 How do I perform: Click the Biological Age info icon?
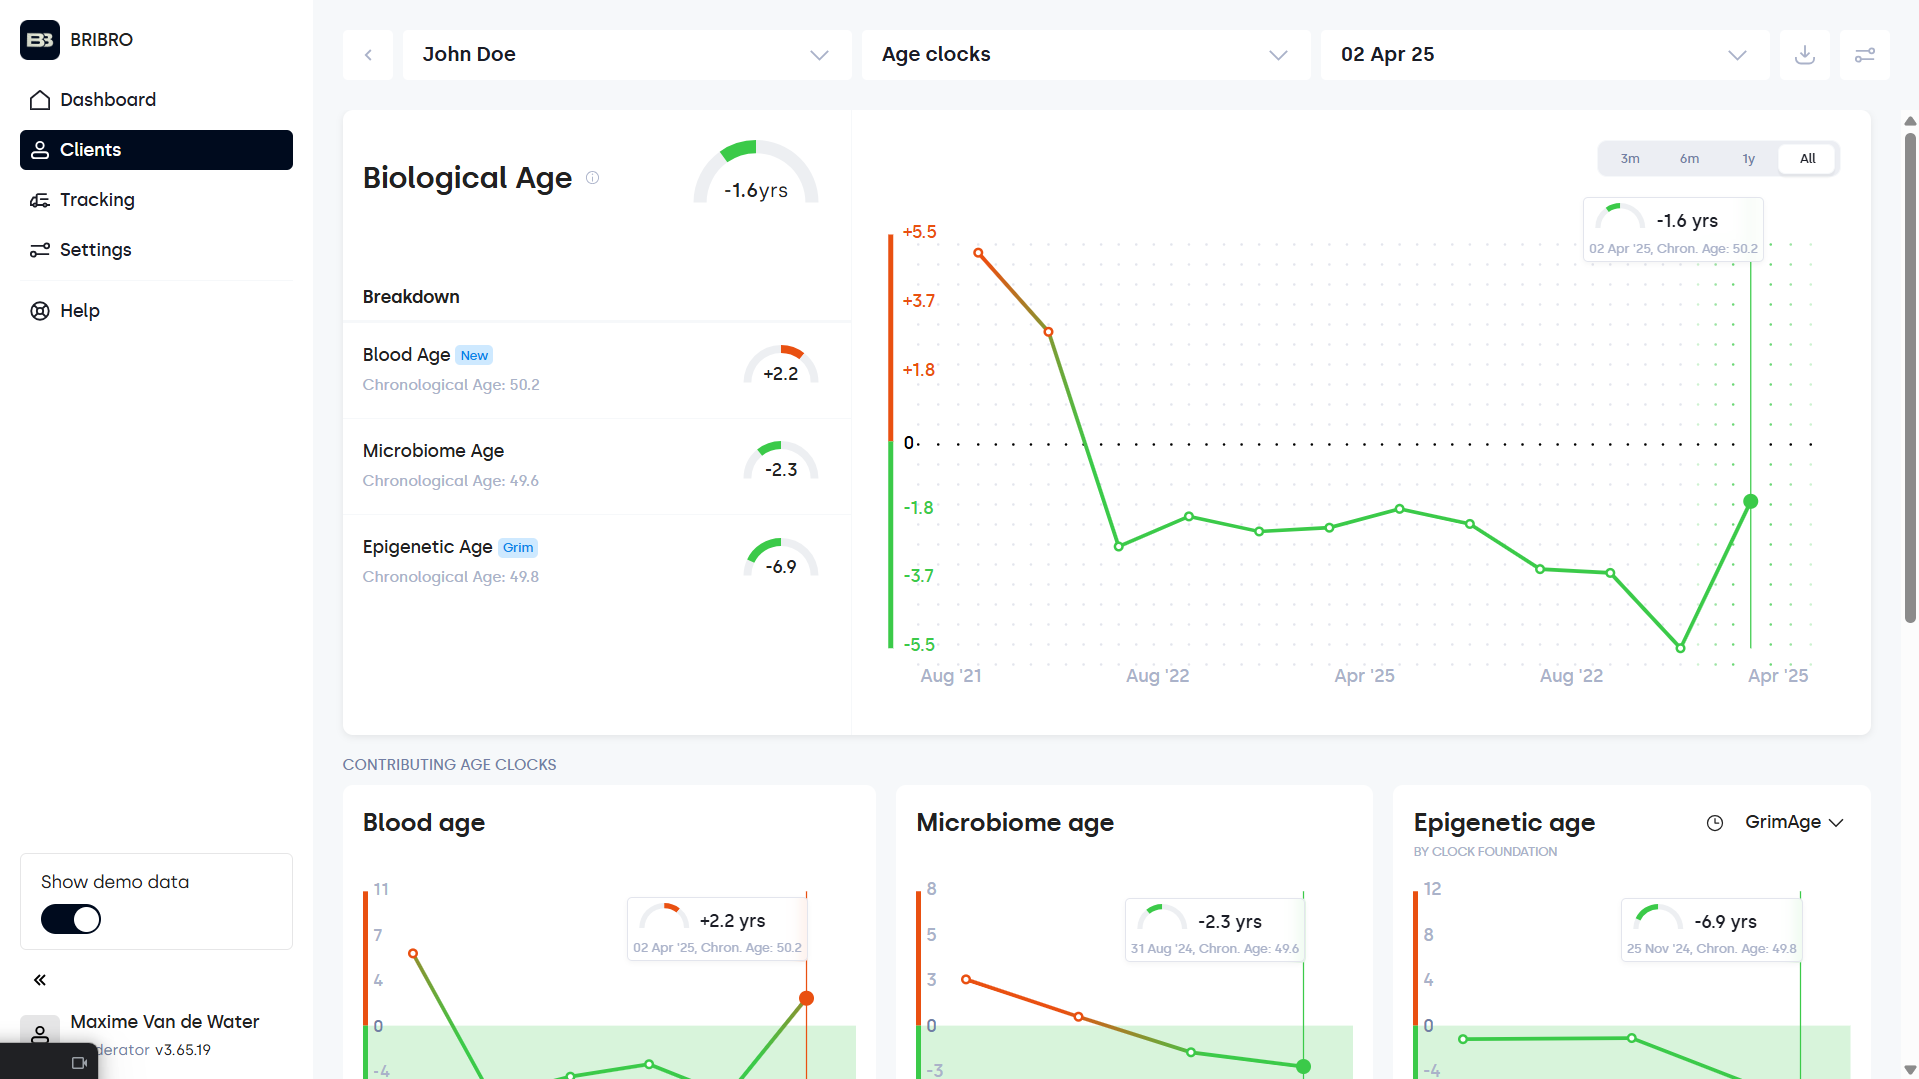coord(592,178)
